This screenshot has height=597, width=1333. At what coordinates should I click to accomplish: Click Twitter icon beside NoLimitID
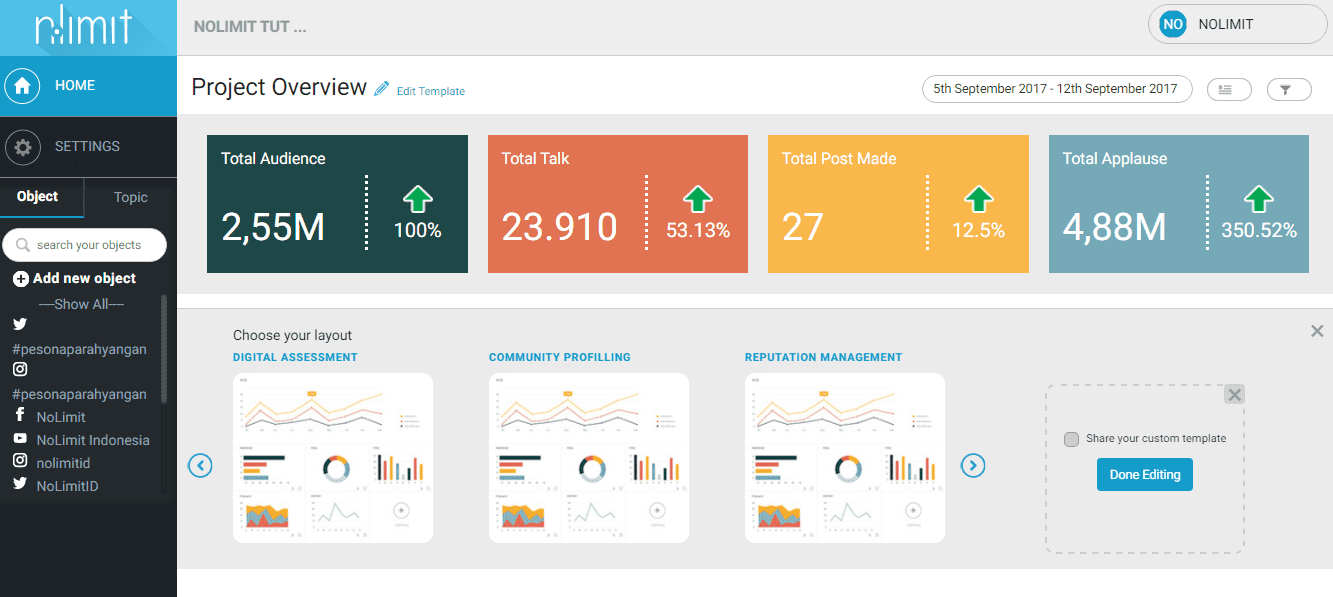tap(20, 485)
